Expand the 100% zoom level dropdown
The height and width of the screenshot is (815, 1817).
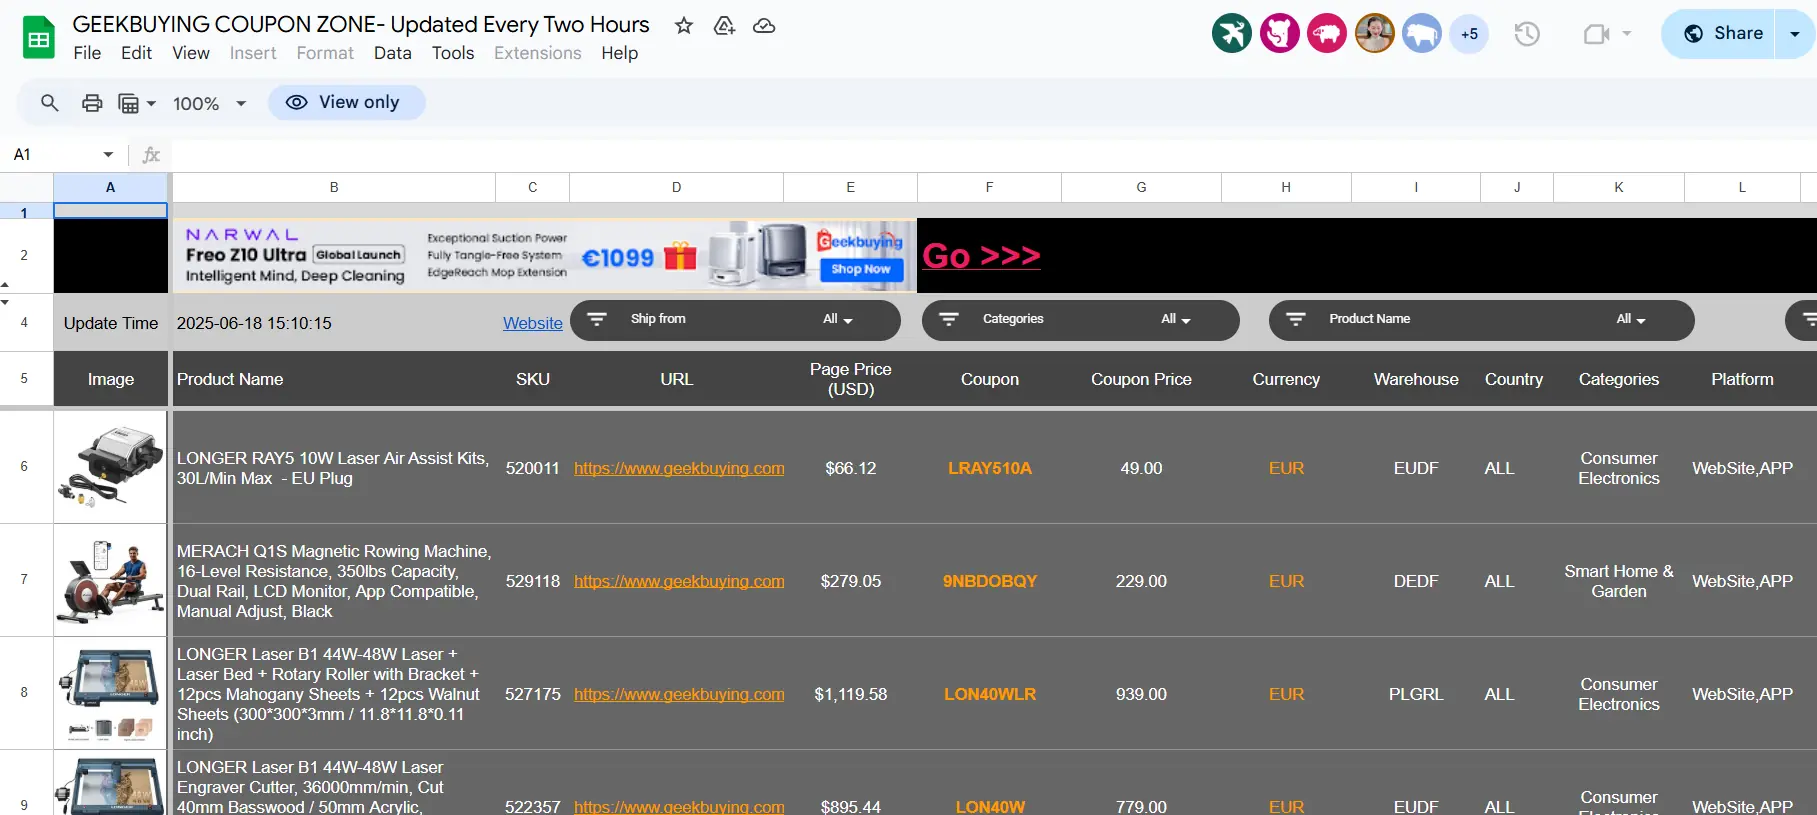210,103
